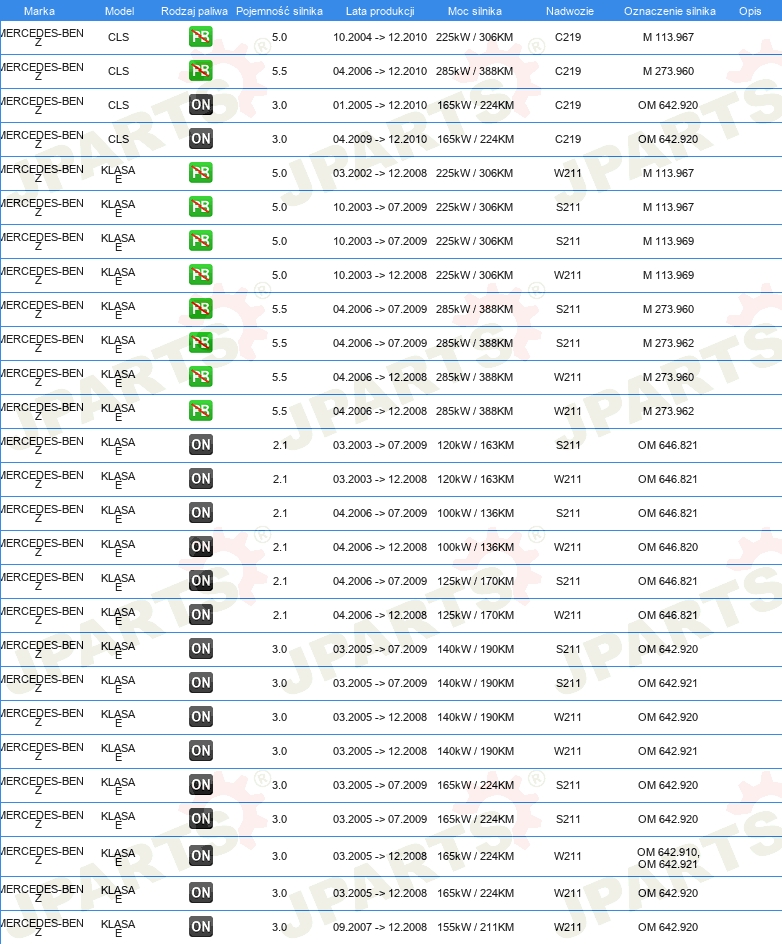Click 'M 113.969' in the S211 row
The width and height of the screenshot is (782, 944).
click(668, 241)
